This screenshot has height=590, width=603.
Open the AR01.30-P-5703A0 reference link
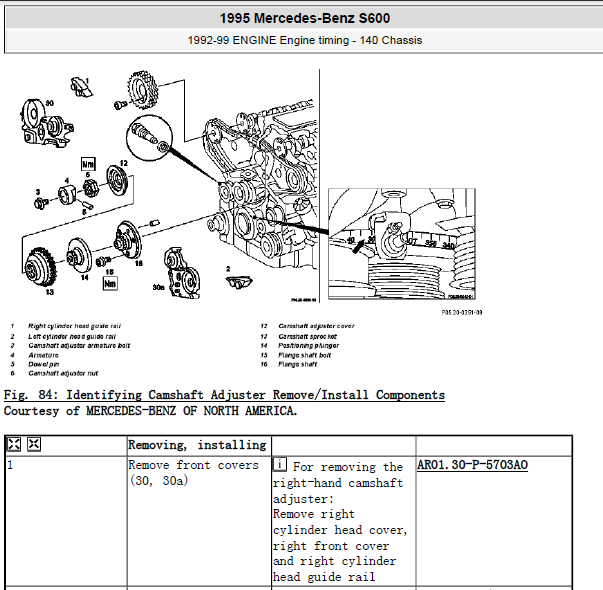click(x=472, y=465)
